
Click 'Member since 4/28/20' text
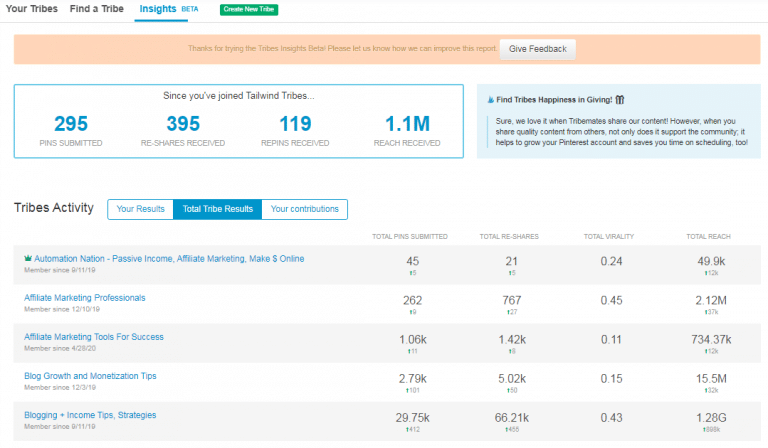click(x=60, y=349)
